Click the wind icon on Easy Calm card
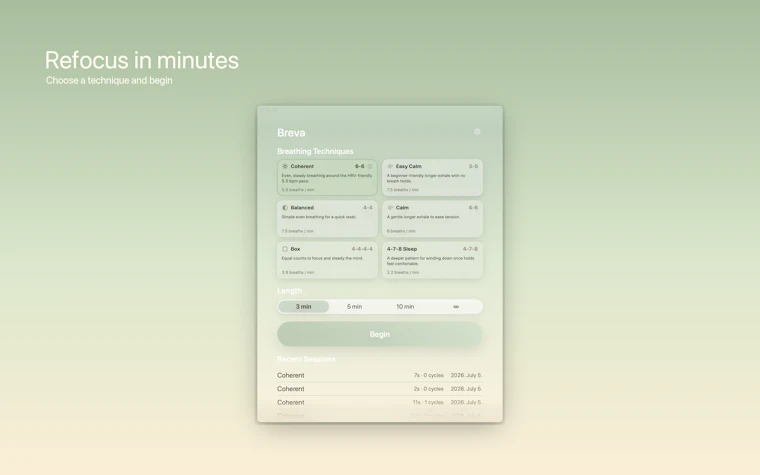Image resolution: width=760 pixels, height=475 pixels. tap(390, 166)
